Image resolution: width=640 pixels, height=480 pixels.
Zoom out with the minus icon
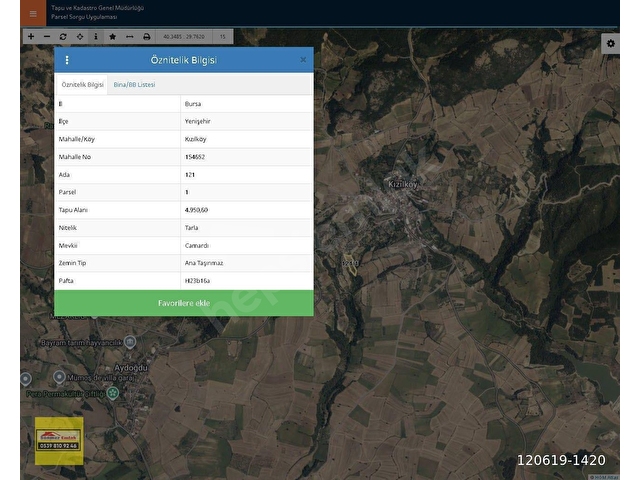[x=47, y=37]
